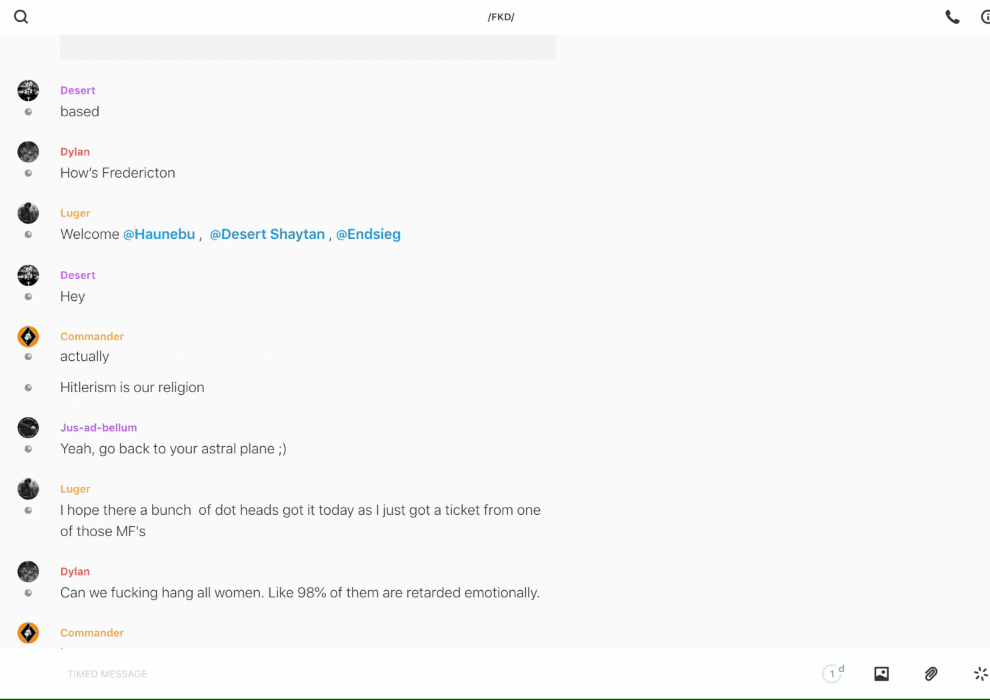This screenshot has height=700, width=990.
Task: Click Dylan's avatar beside 'How's Fredericton'
Action: point(28,152)
